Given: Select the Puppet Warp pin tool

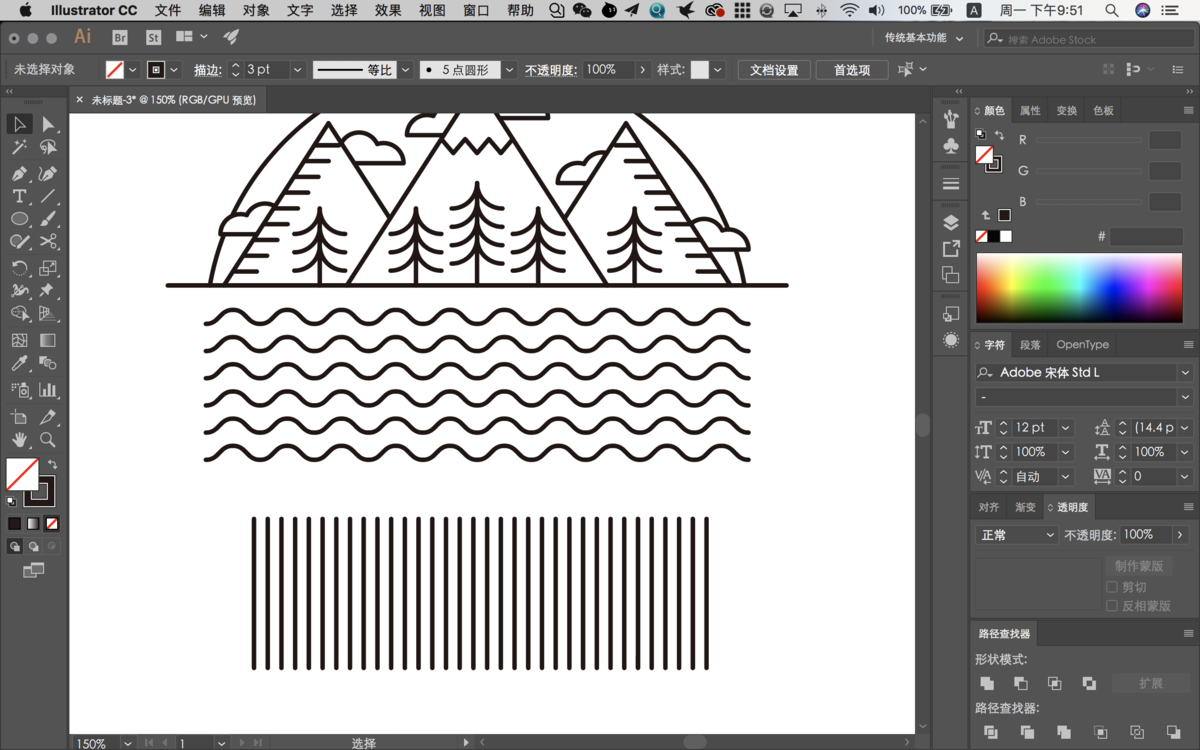Looking at the screenshot, I should point(47,291).
